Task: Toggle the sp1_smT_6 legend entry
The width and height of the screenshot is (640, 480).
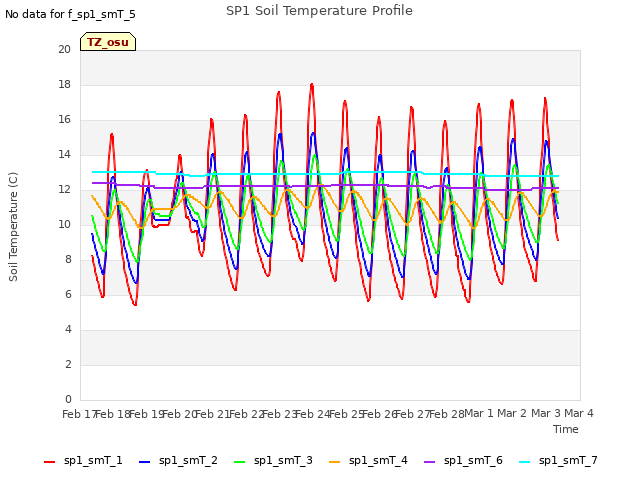Action: pos(463,461)
